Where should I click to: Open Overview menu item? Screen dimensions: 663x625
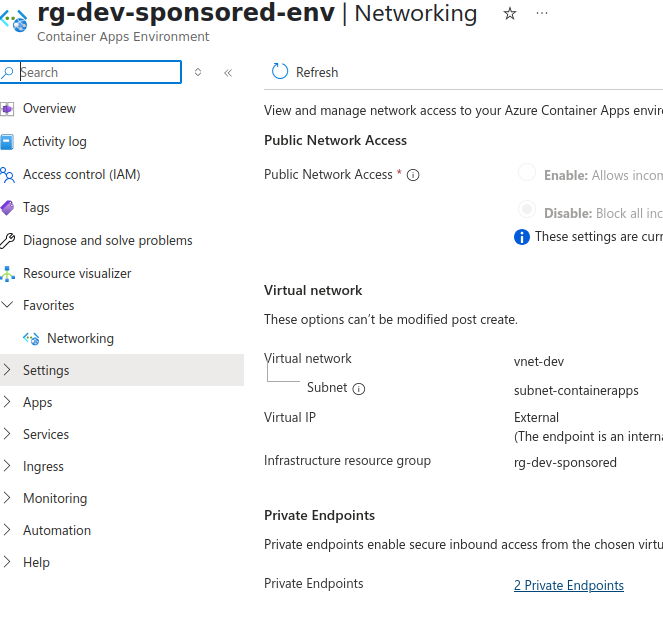[49, 109]
